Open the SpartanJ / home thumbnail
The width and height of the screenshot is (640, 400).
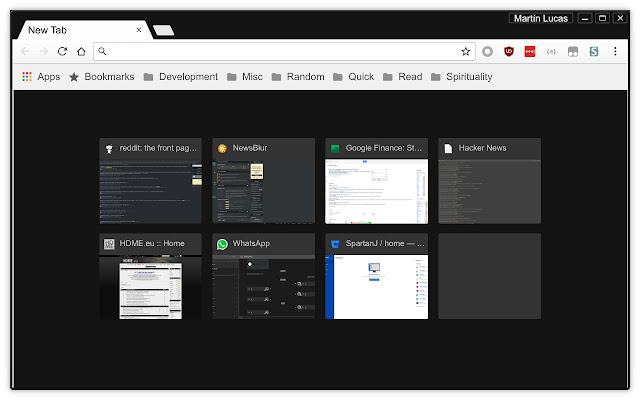[x=377, y=276]
